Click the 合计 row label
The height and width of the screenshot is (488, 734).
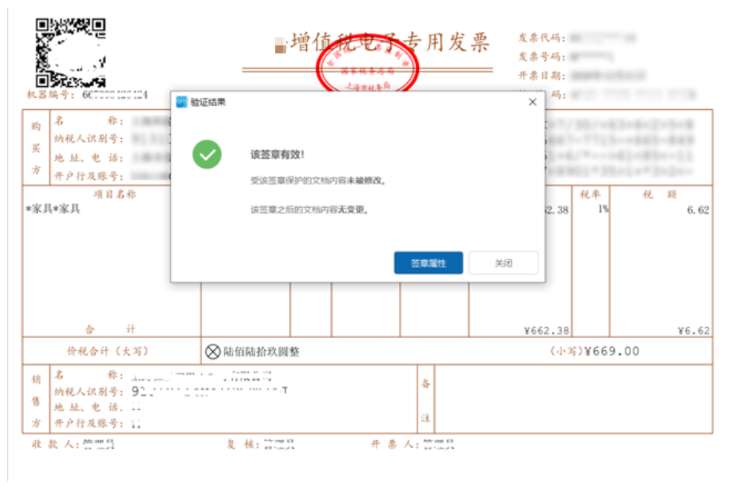[x=110, y=329]
